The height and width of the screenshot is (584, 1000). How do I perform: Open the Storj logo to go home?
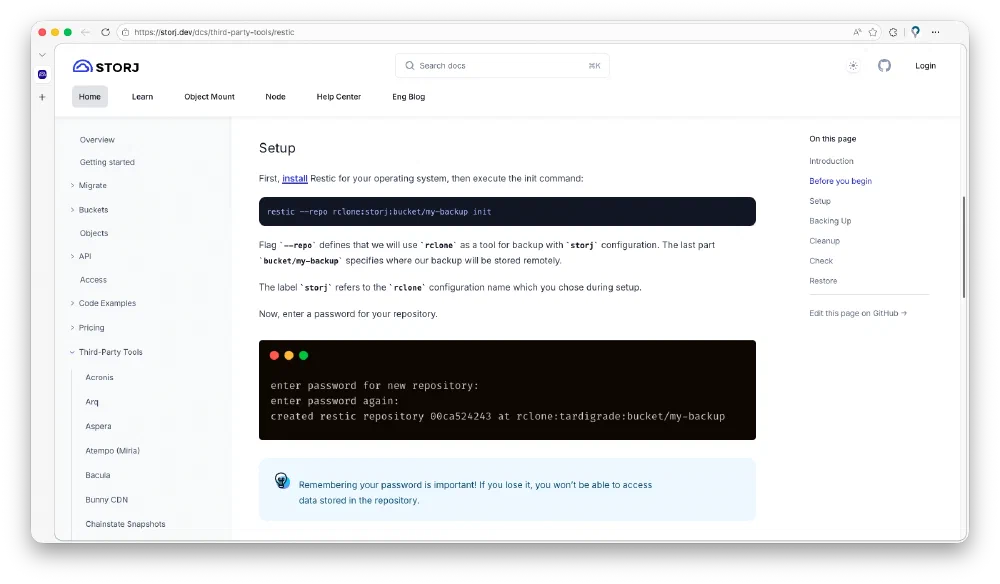point(105,66)
